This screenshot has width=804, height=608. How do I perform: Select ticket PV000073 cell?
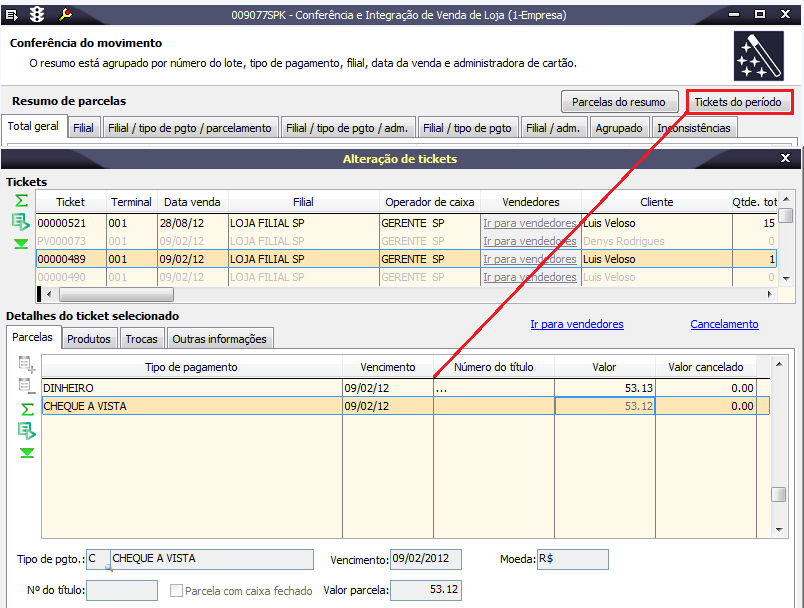click(x=71, y=241)
